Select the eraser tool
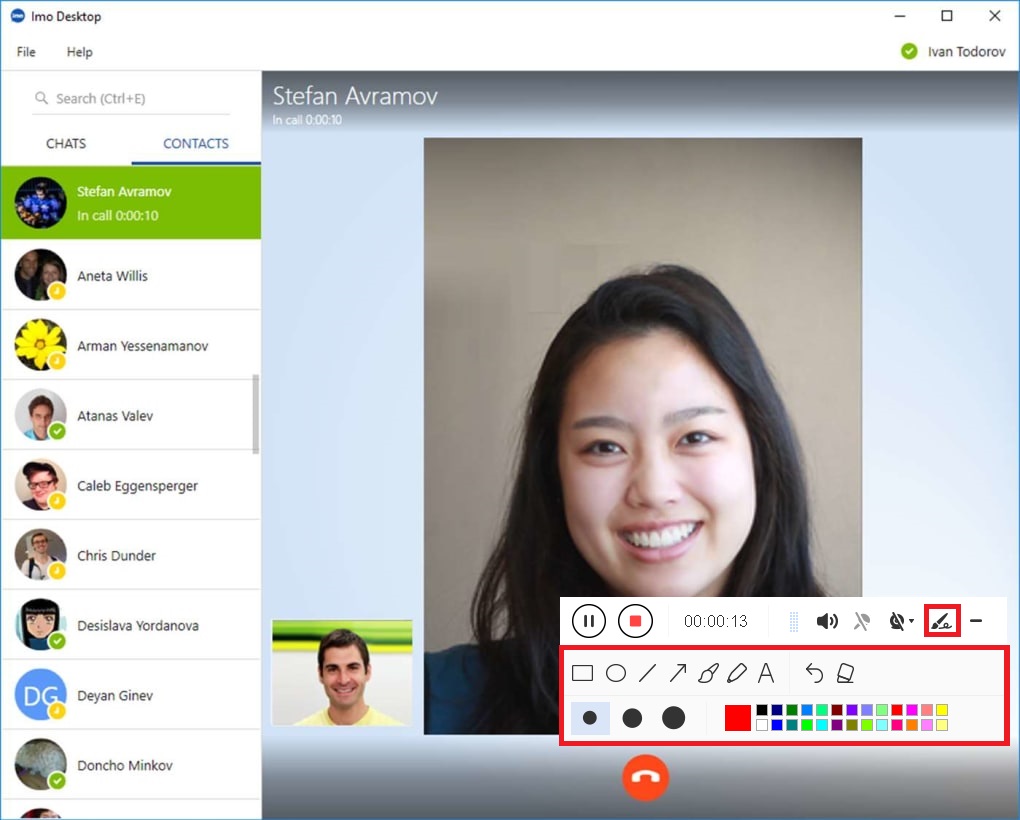Viewport: 1020px width, 820px height. point(845,672)
